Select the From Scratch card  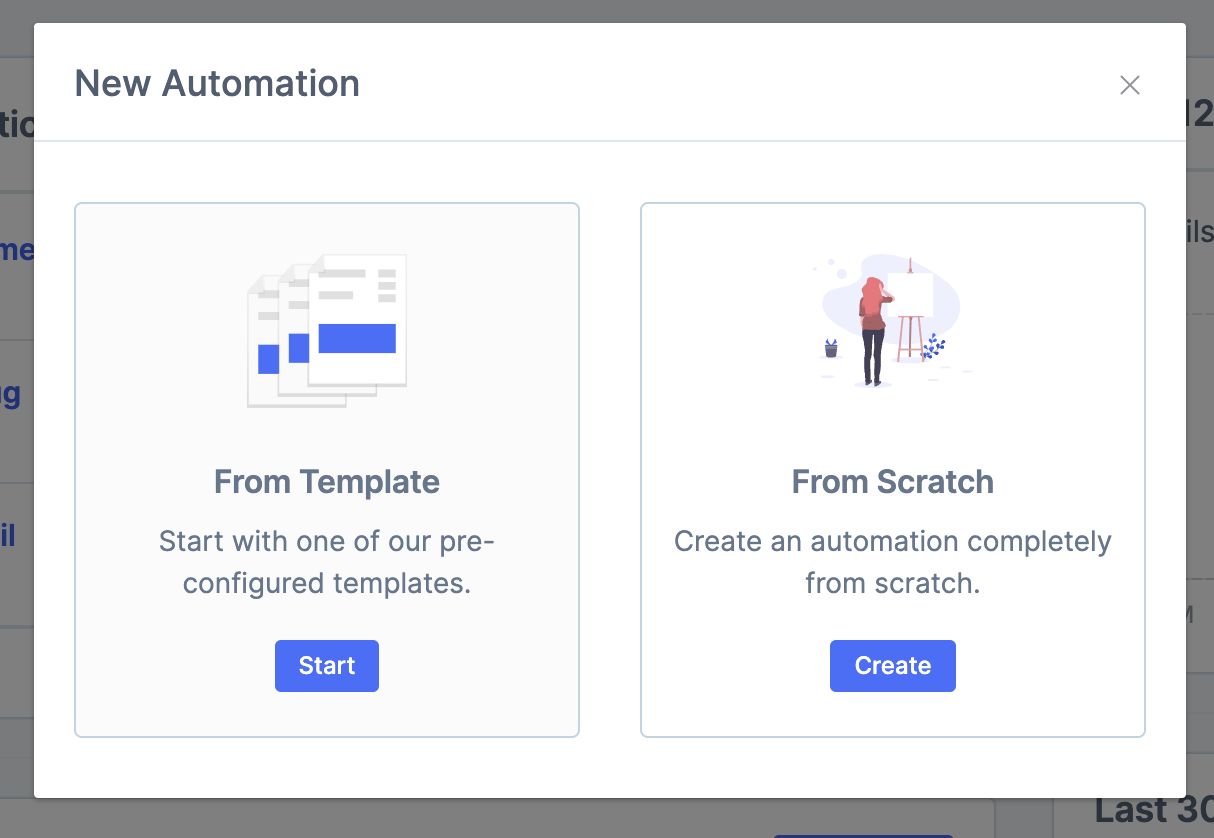tap(893, 470)
